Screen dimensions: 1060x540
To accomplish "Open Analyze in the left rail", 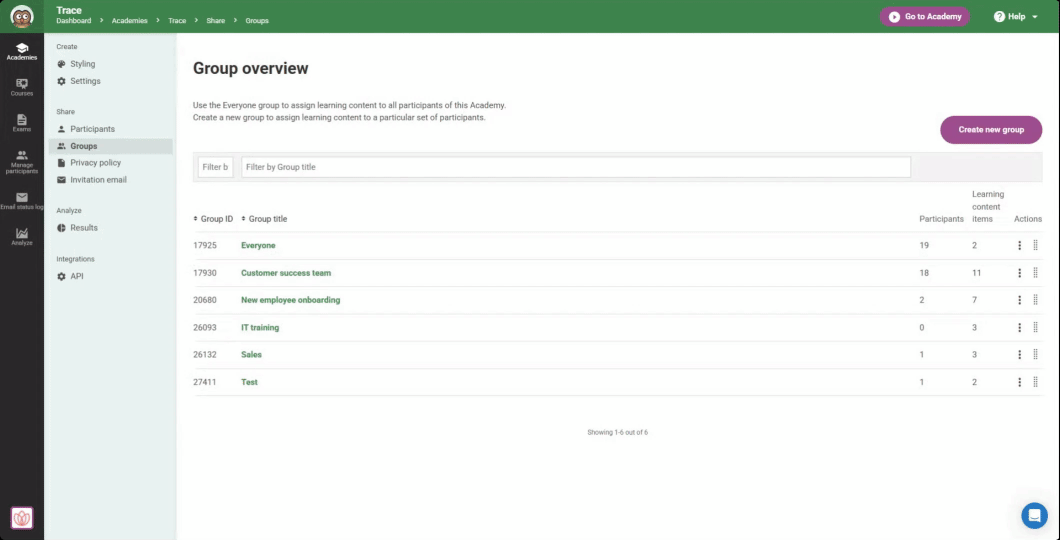I will coord(22,236).
